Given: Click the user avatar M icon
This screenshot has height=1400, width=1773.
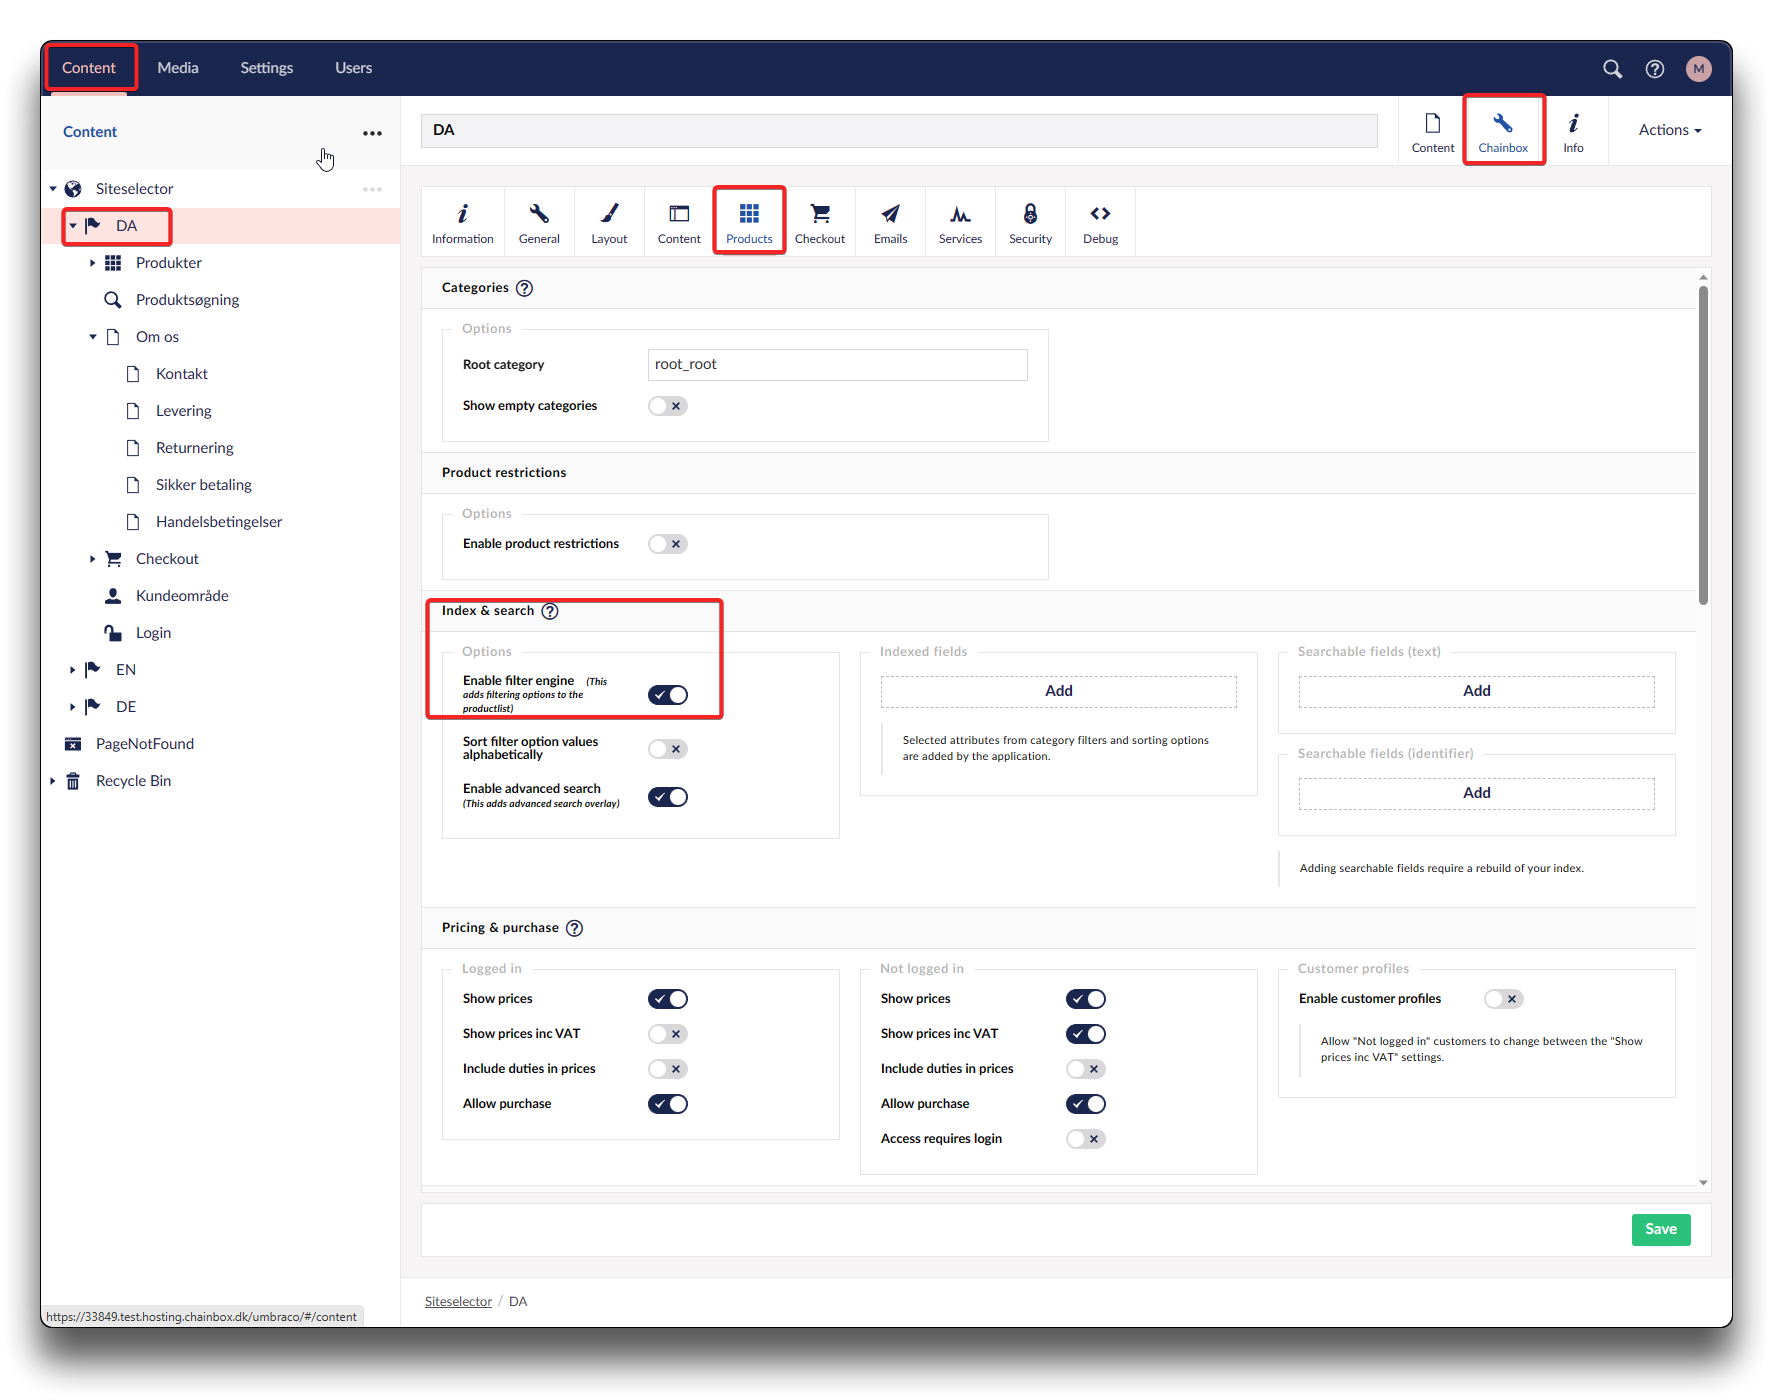Looking at the screenshot, I should (x=1698, y=69).
